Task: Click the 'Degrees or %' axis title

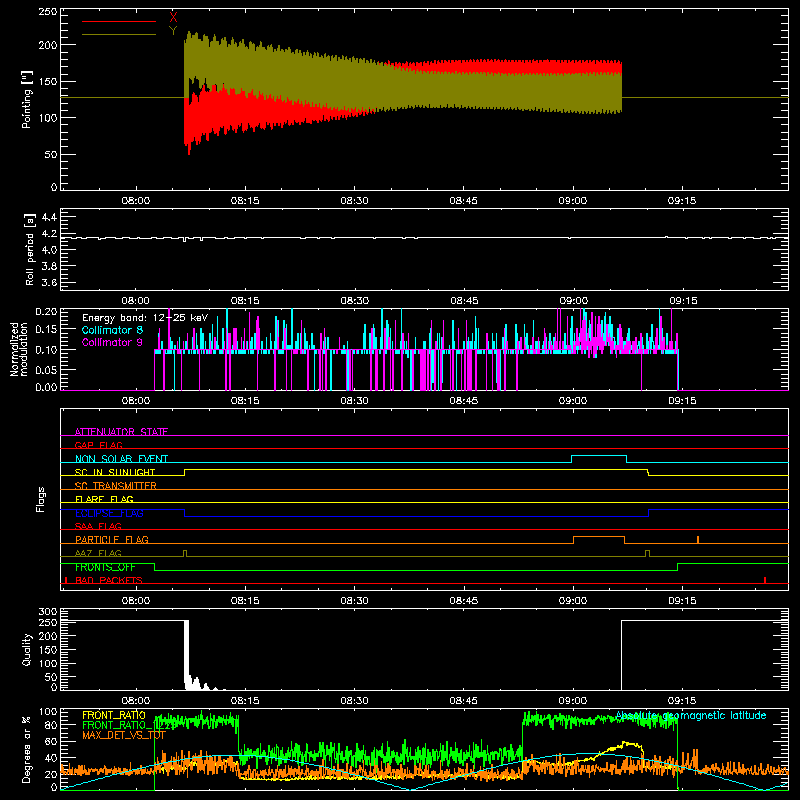Action: 27,749
